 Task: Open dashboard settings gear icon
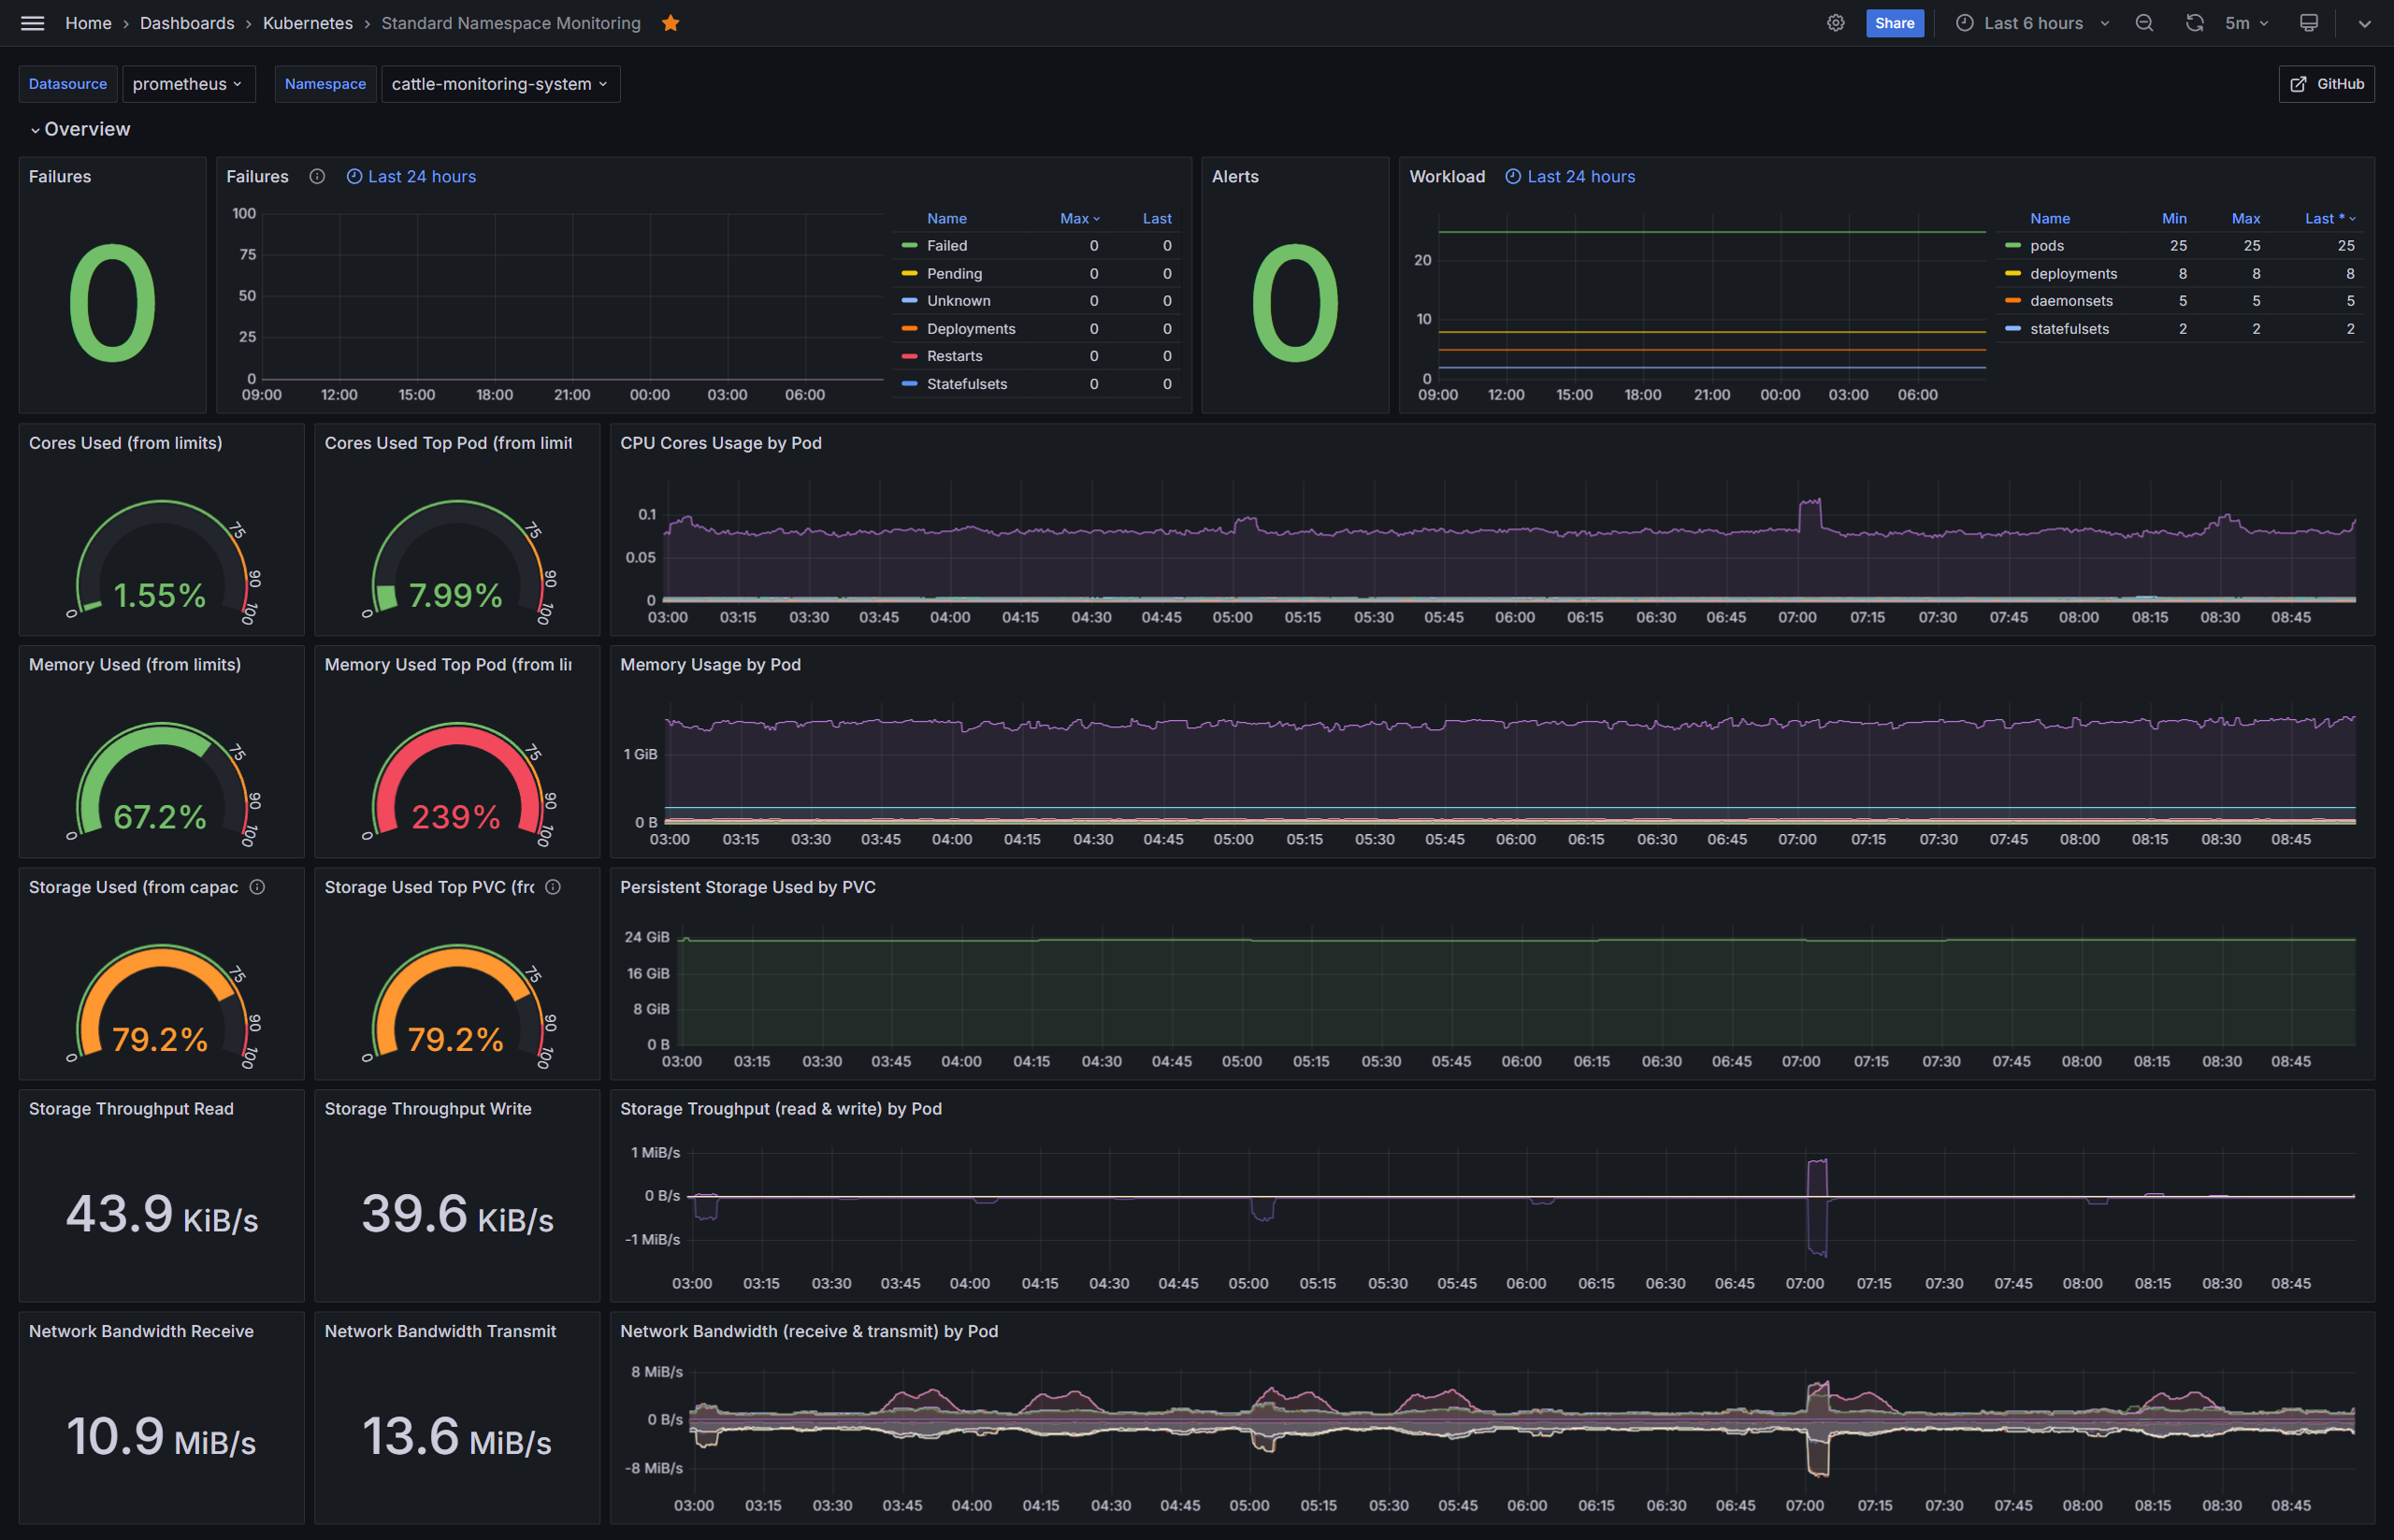pos(1835,23)
